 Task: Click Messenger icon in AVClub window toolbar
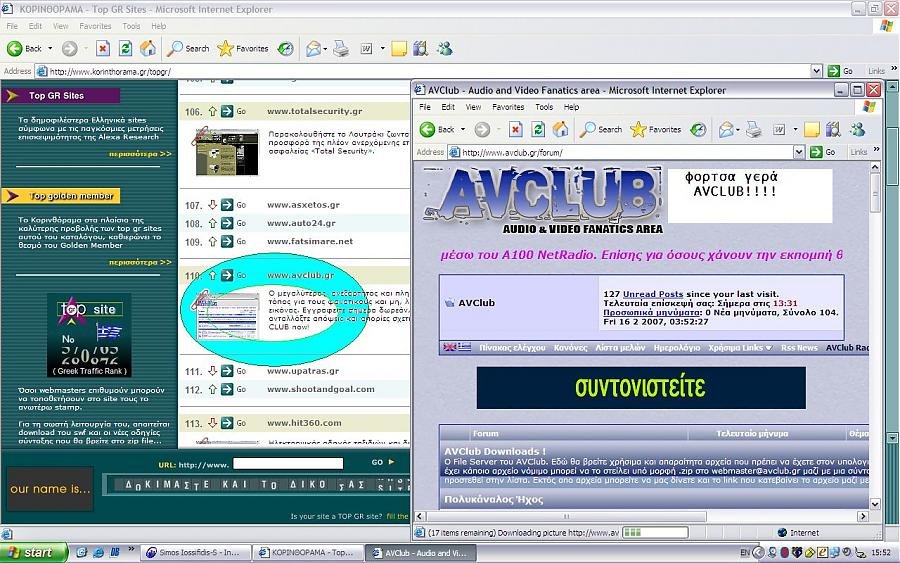tap(858, 130)
